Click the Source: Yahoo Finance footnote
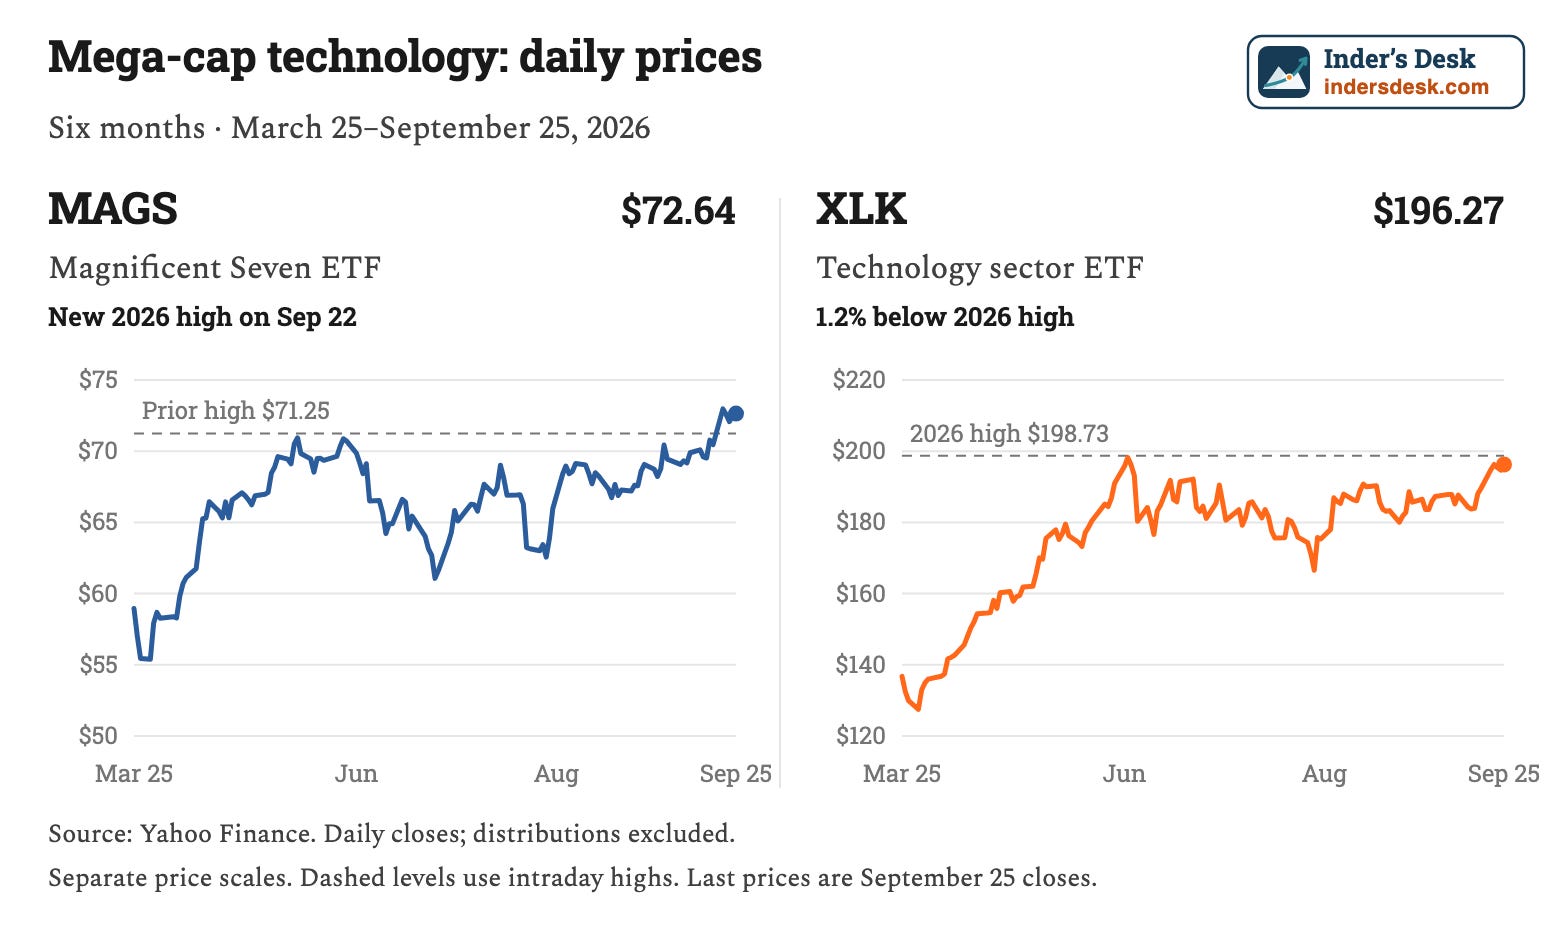Viewport: 1560px width, 926px height. click(392, 833)
